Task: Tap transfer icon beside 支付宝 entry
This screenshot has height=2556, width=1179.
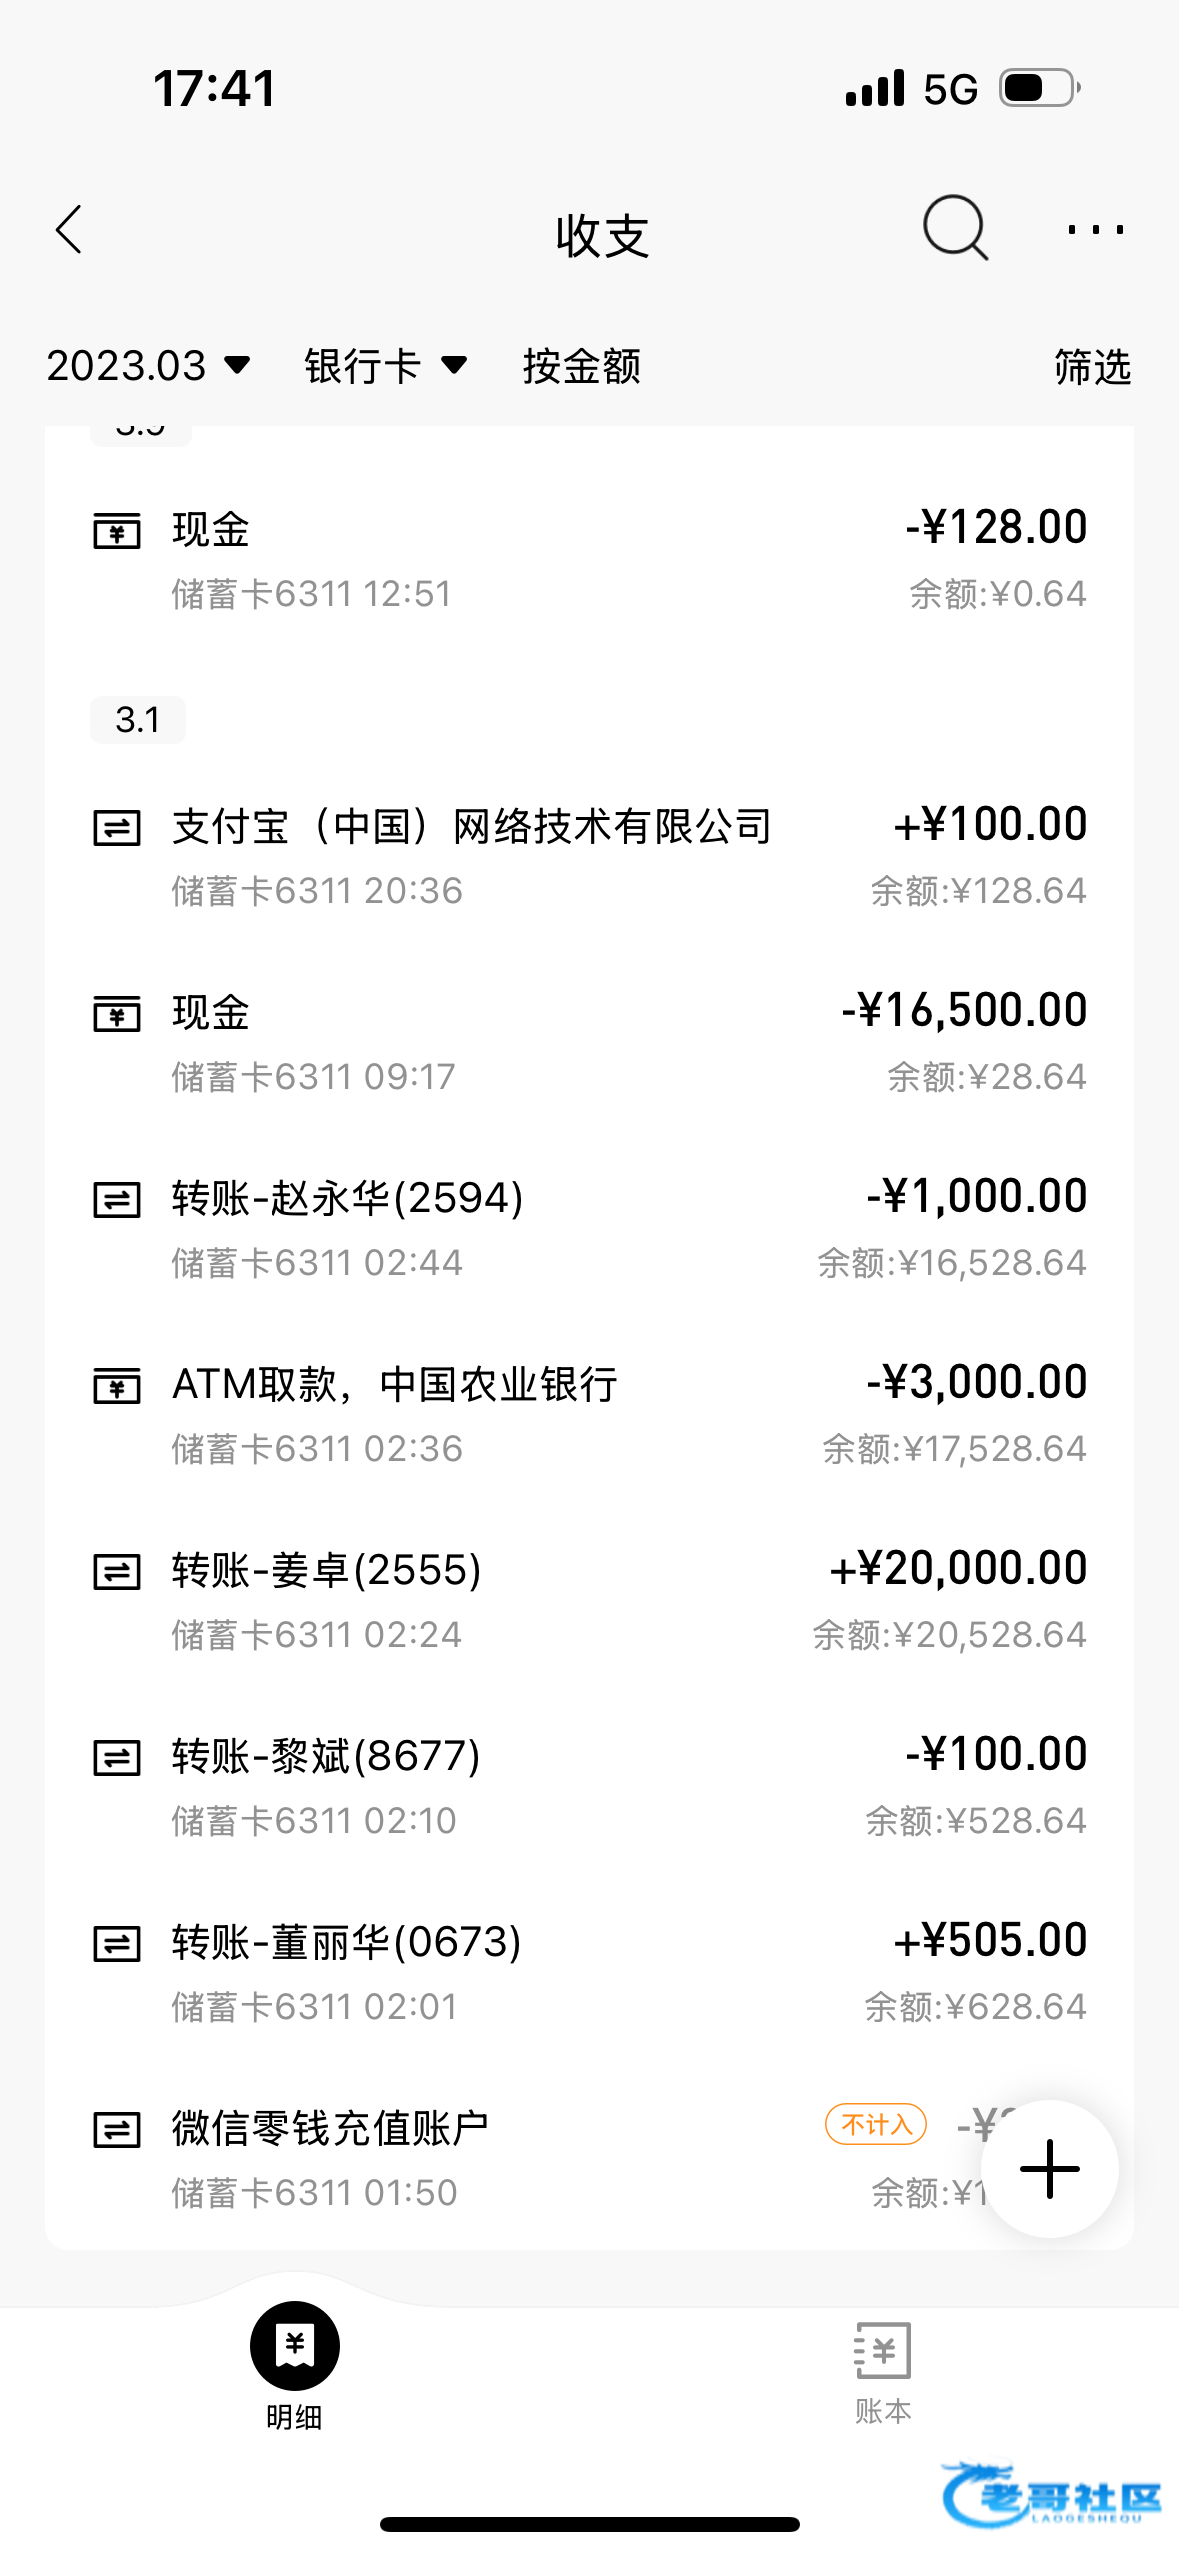Action: (117, 828)
